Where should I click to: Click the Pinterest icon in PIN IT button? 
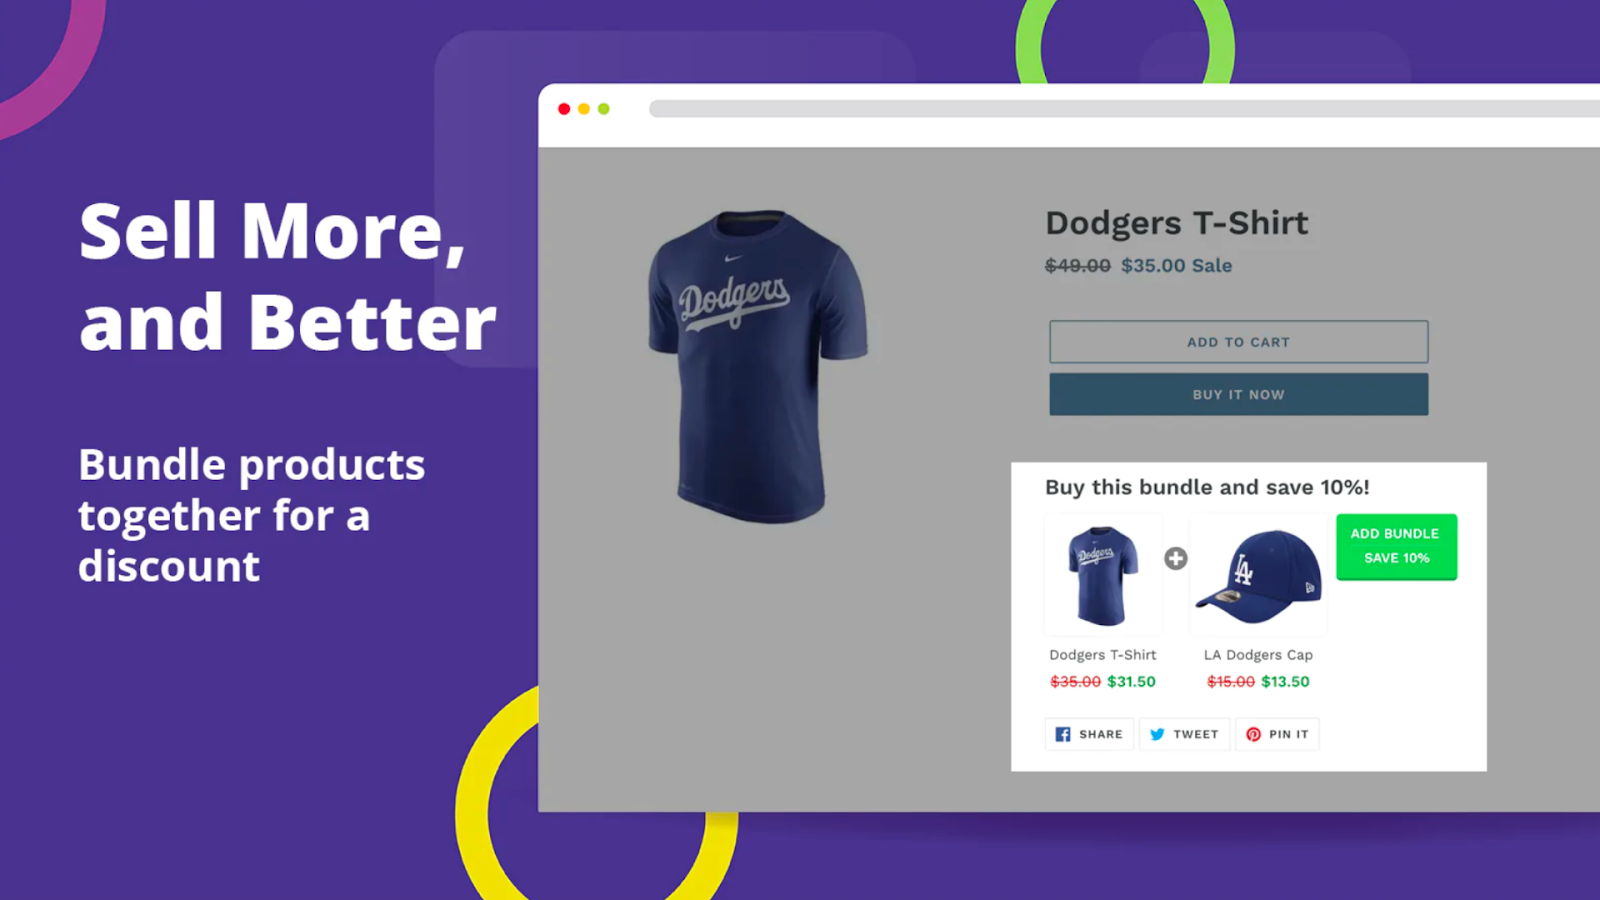[x=1253, y=734]
